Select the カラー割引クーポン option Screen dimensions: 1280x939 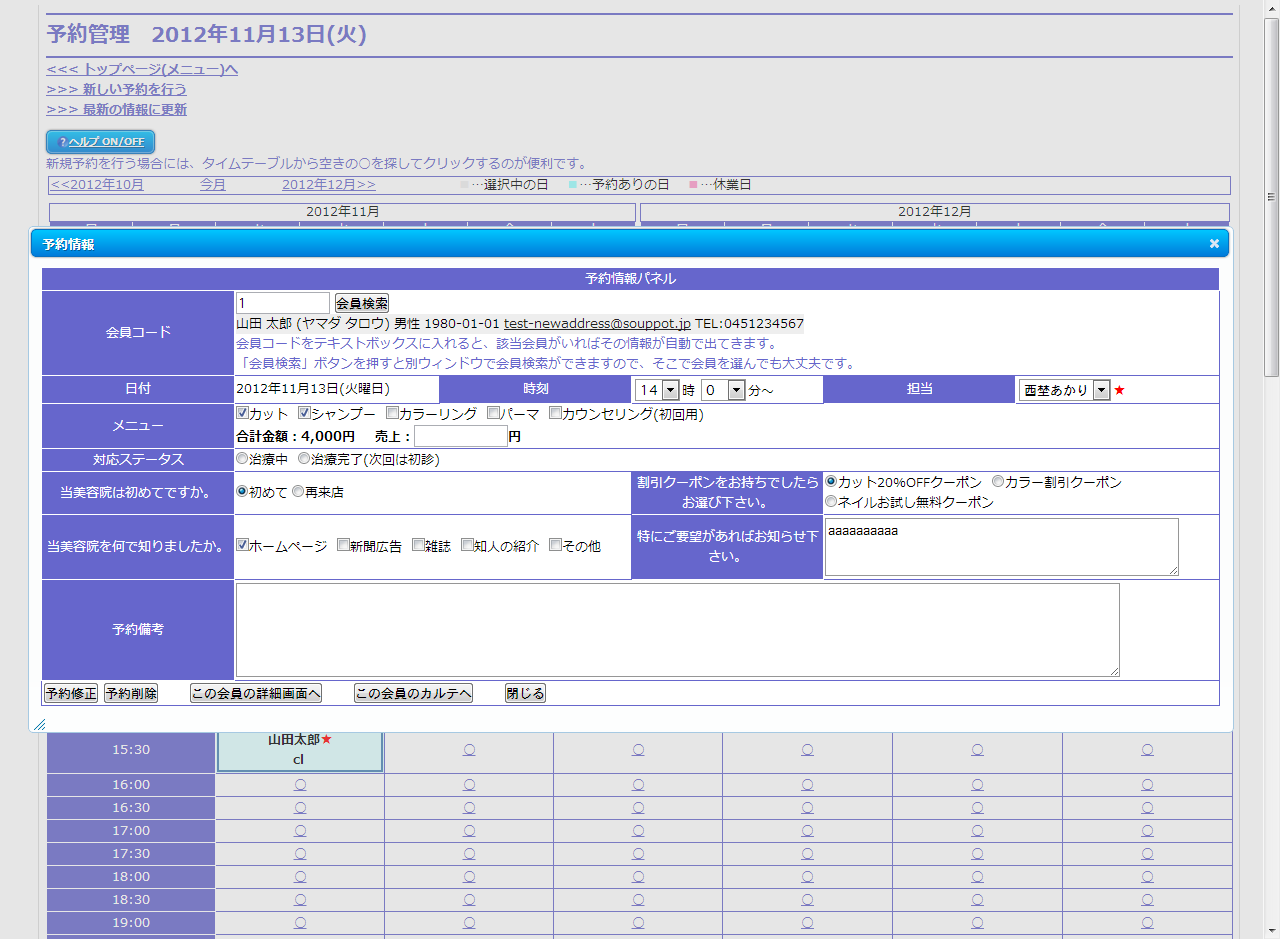997,482
